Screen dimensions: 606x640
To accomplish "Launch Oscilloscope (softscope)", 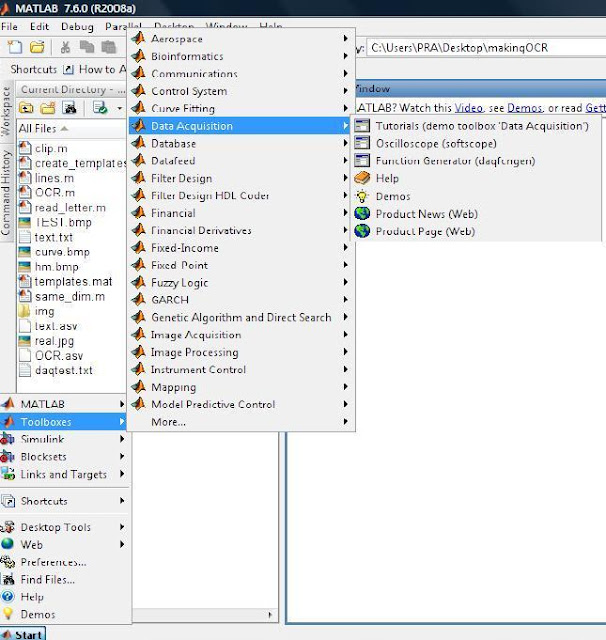I will coord(475,143).
